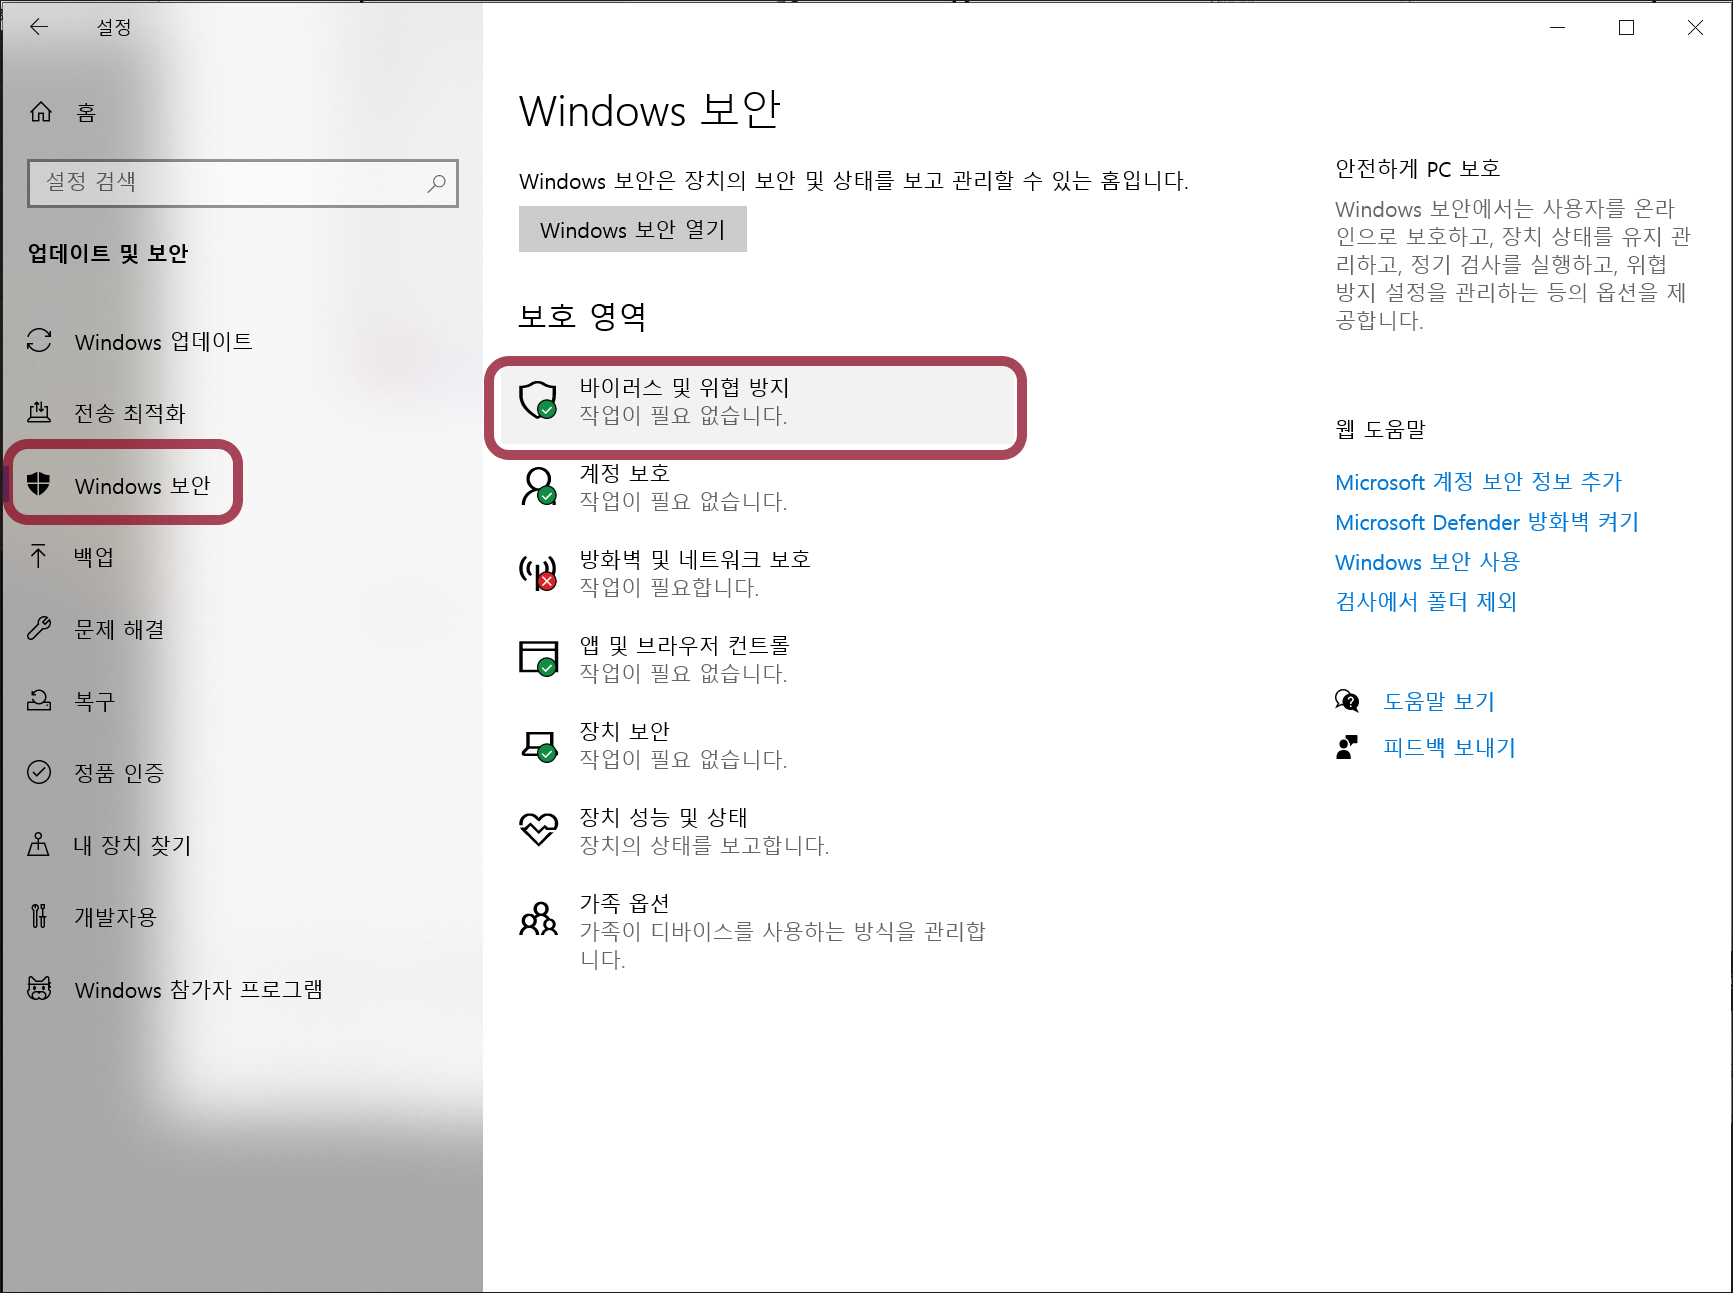Click 피드백 보내기 link
This screenshot has width=1733, height=1293.
tap(1449, 748)
